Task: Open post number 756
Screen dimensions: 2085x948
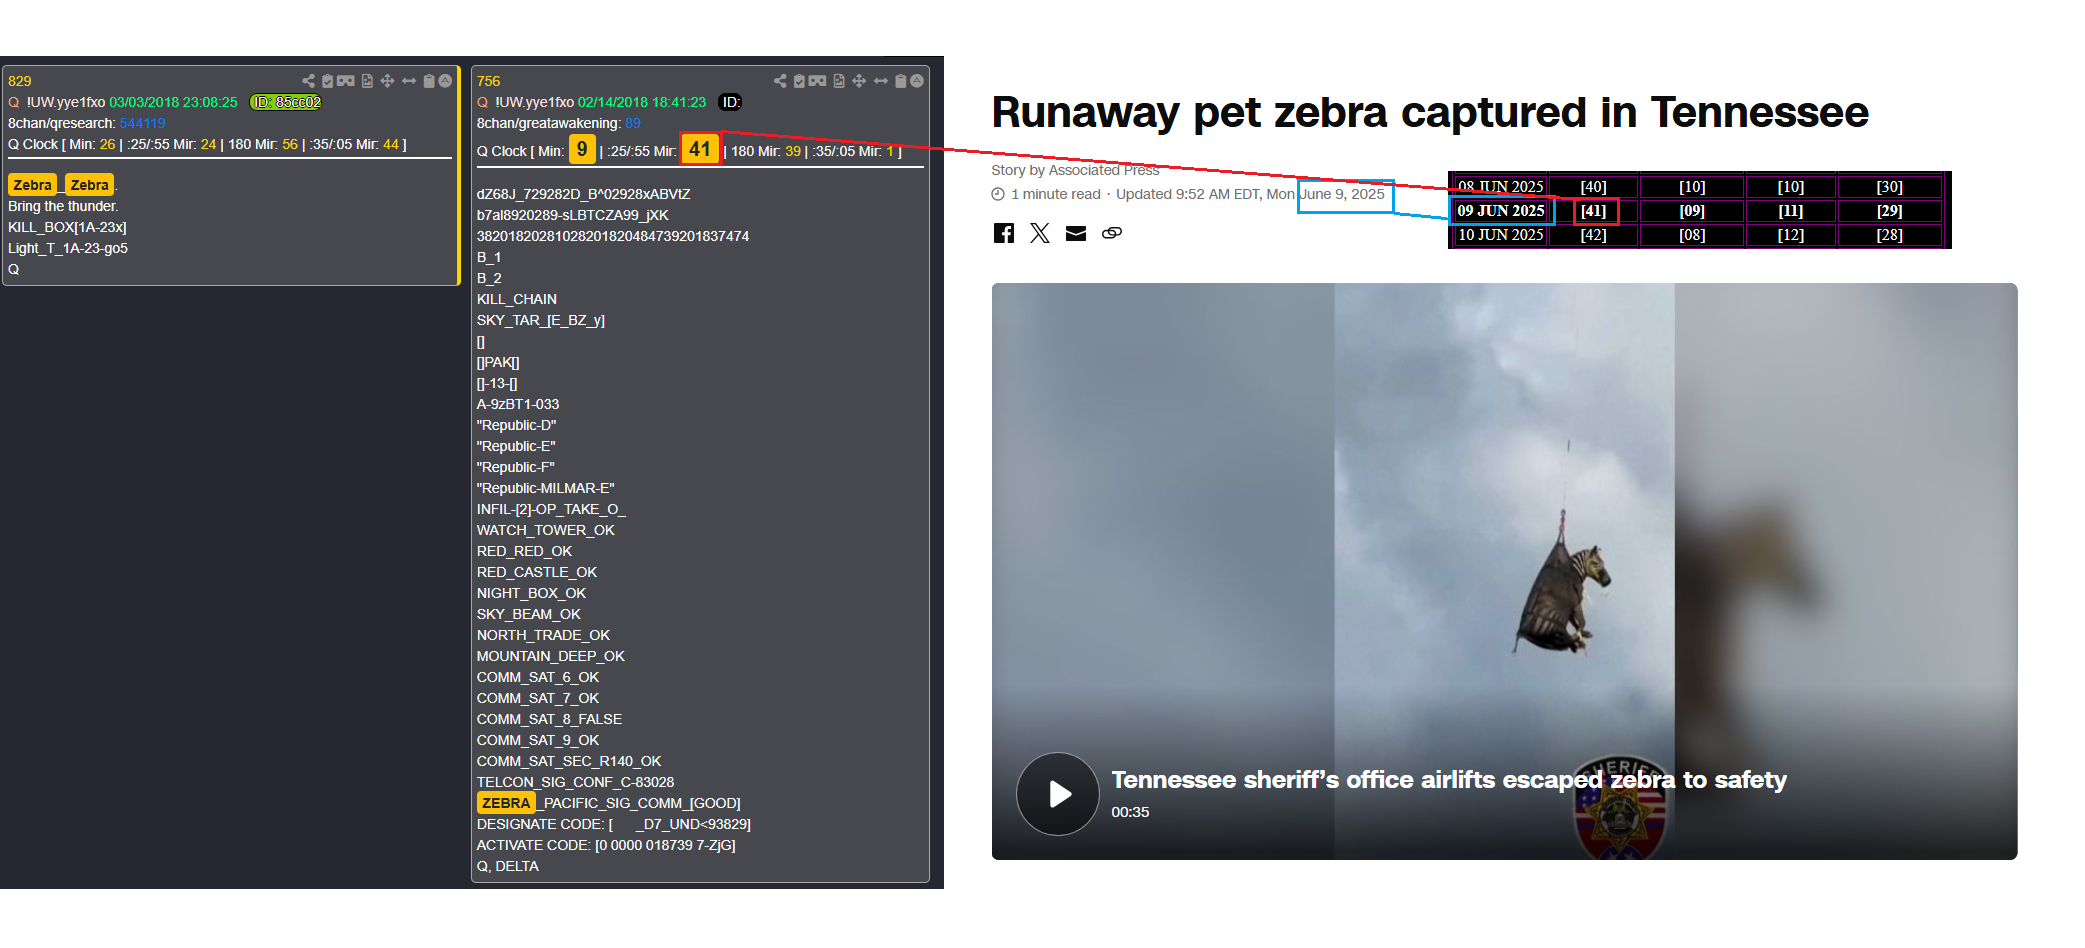Action: [x=489, y=81]
